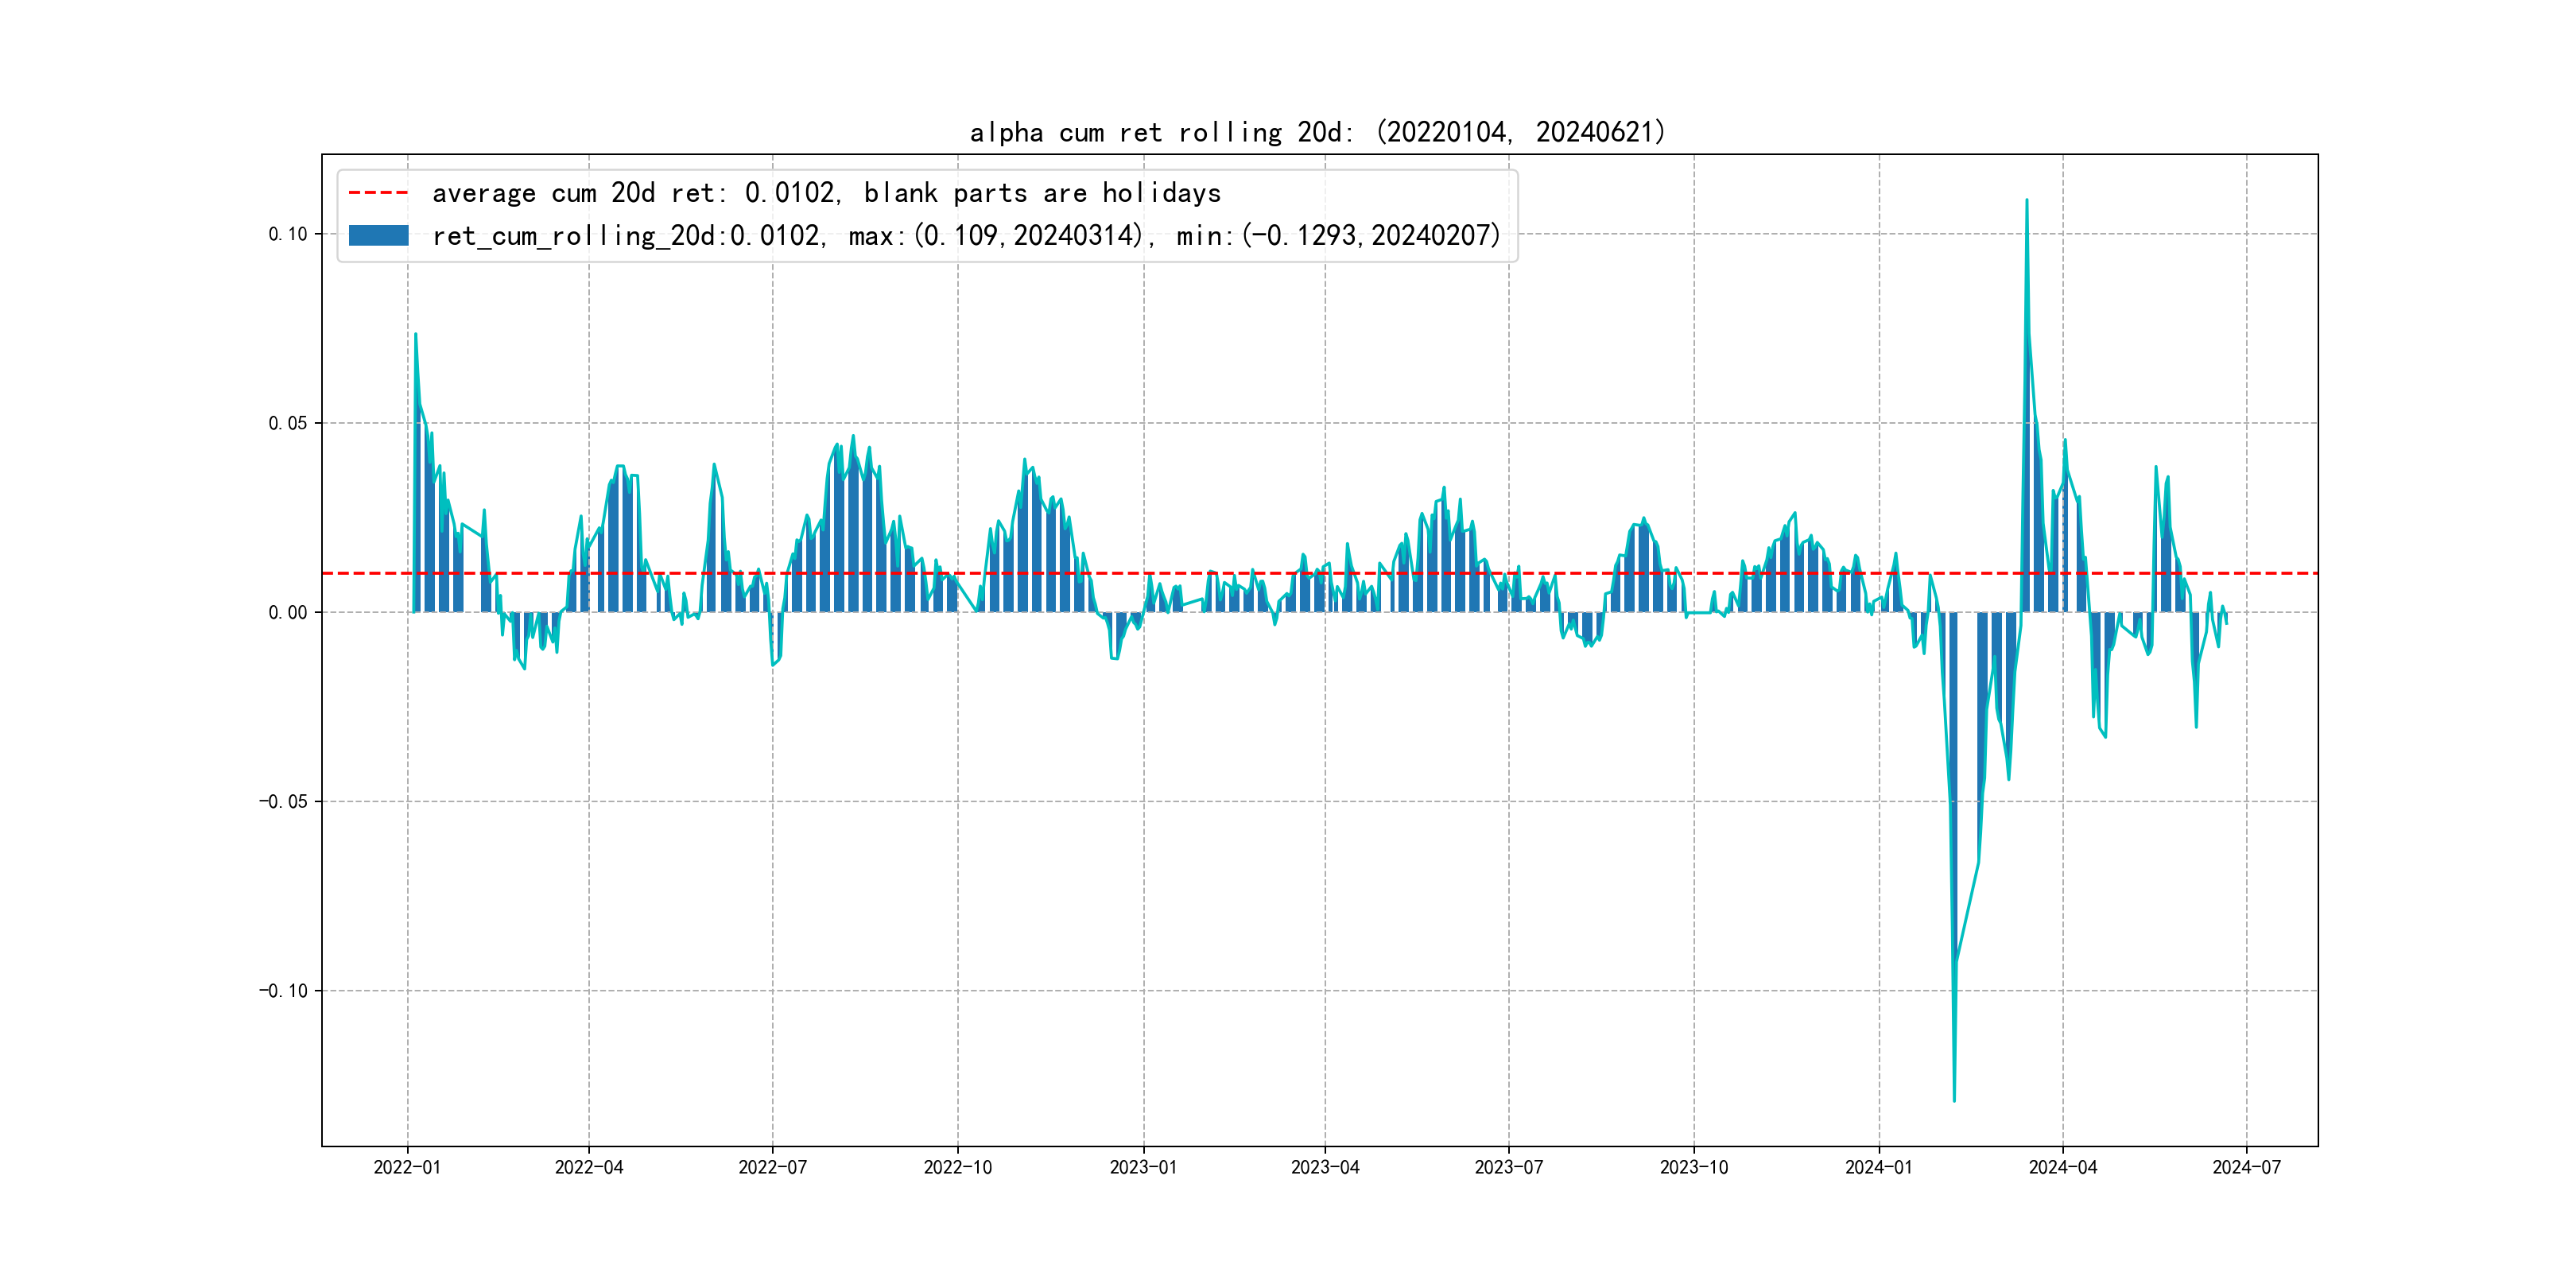Click the 2022-04 x-axis label

tap(589, 1167)
